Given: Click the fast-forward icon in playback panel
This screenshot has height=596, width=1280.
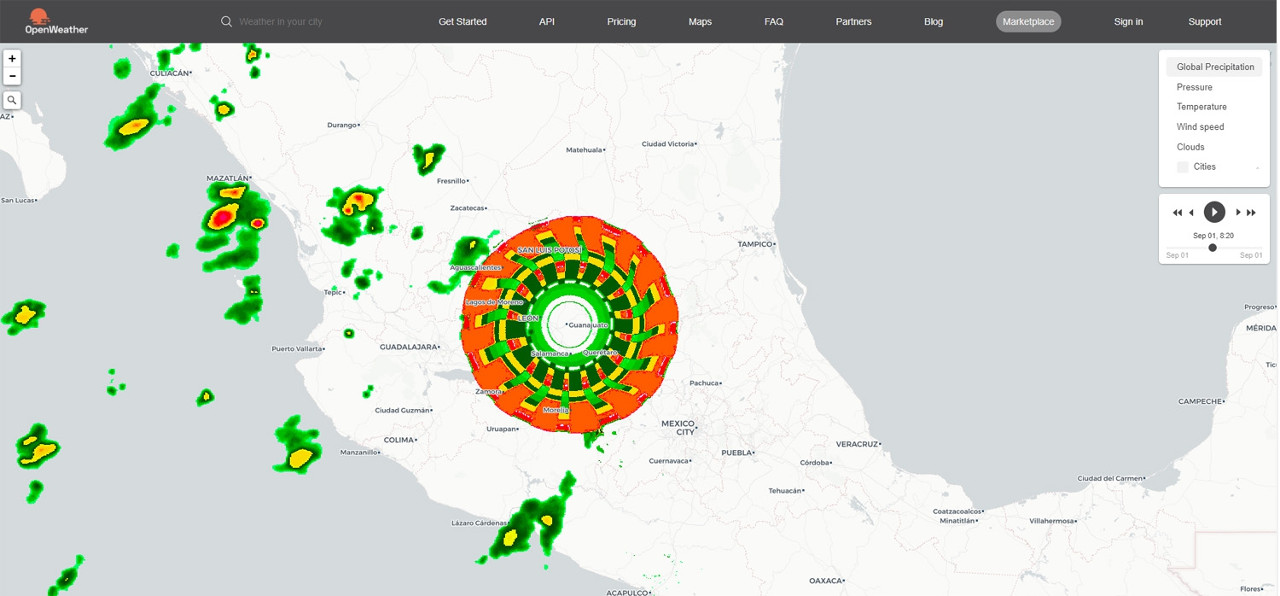Looking at the screenshot, I should (1252, 212).
